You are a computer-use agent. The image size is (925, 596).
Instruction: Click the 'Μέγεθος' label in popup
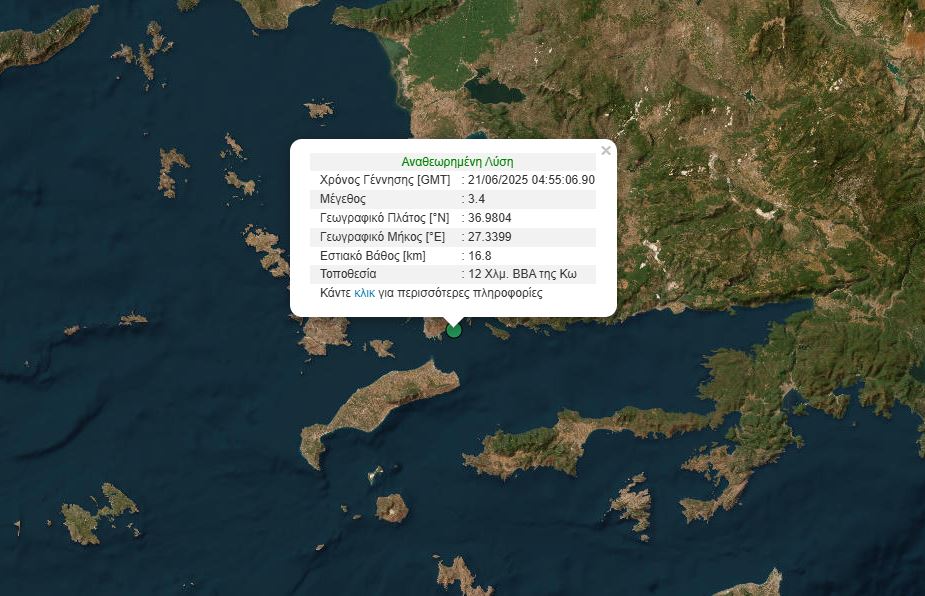(x=343, y=199)
